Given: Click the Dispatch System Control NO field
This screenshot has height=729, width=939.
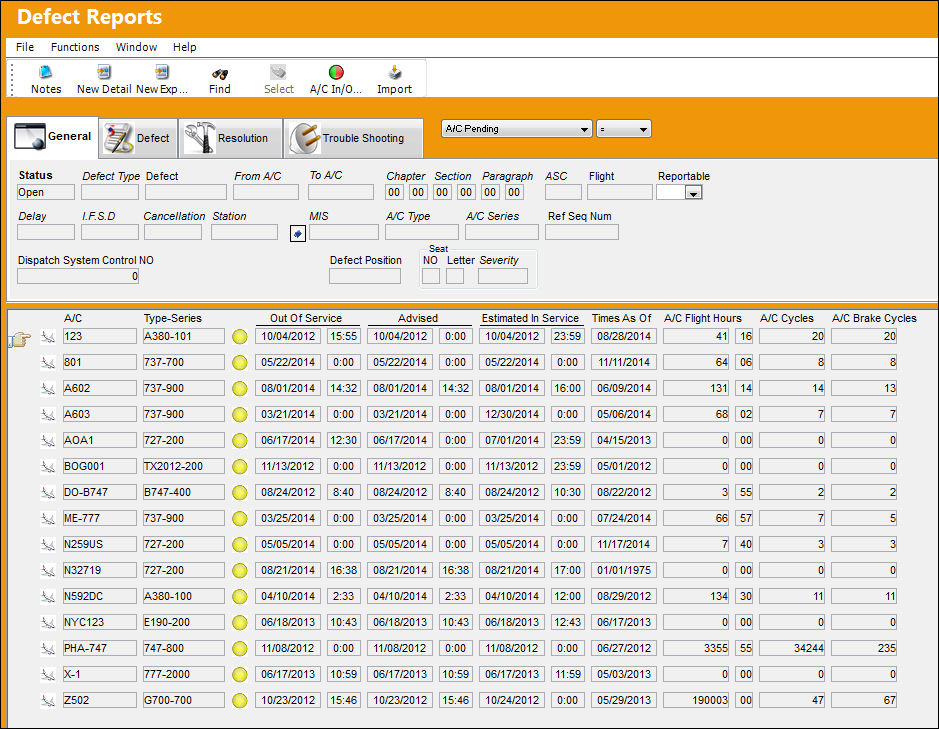Looking at the screenshot, I should [78, 276].
